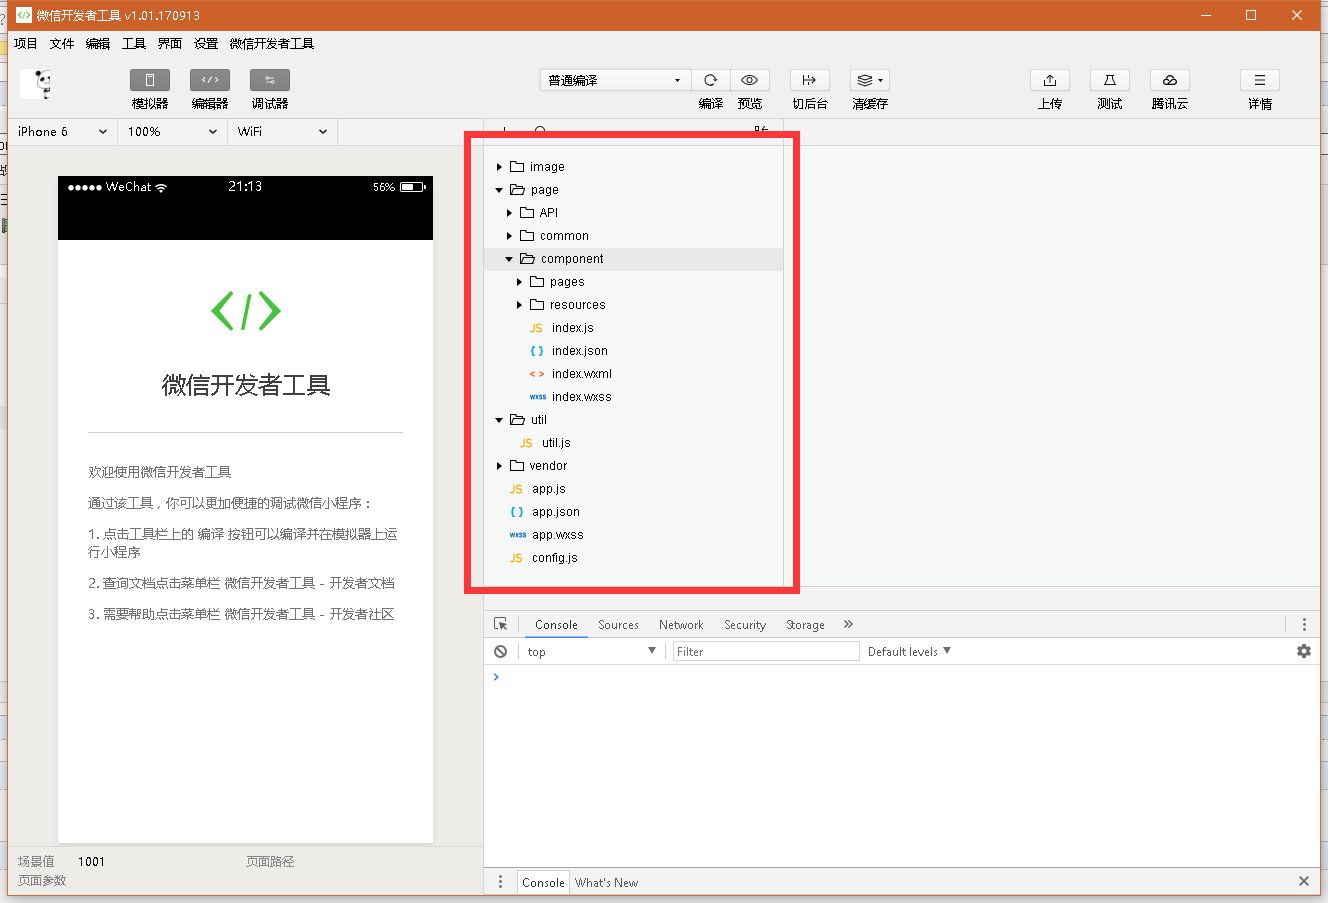Expand the vendor folder arrow

pyautogui.click(x=499, y=466)
